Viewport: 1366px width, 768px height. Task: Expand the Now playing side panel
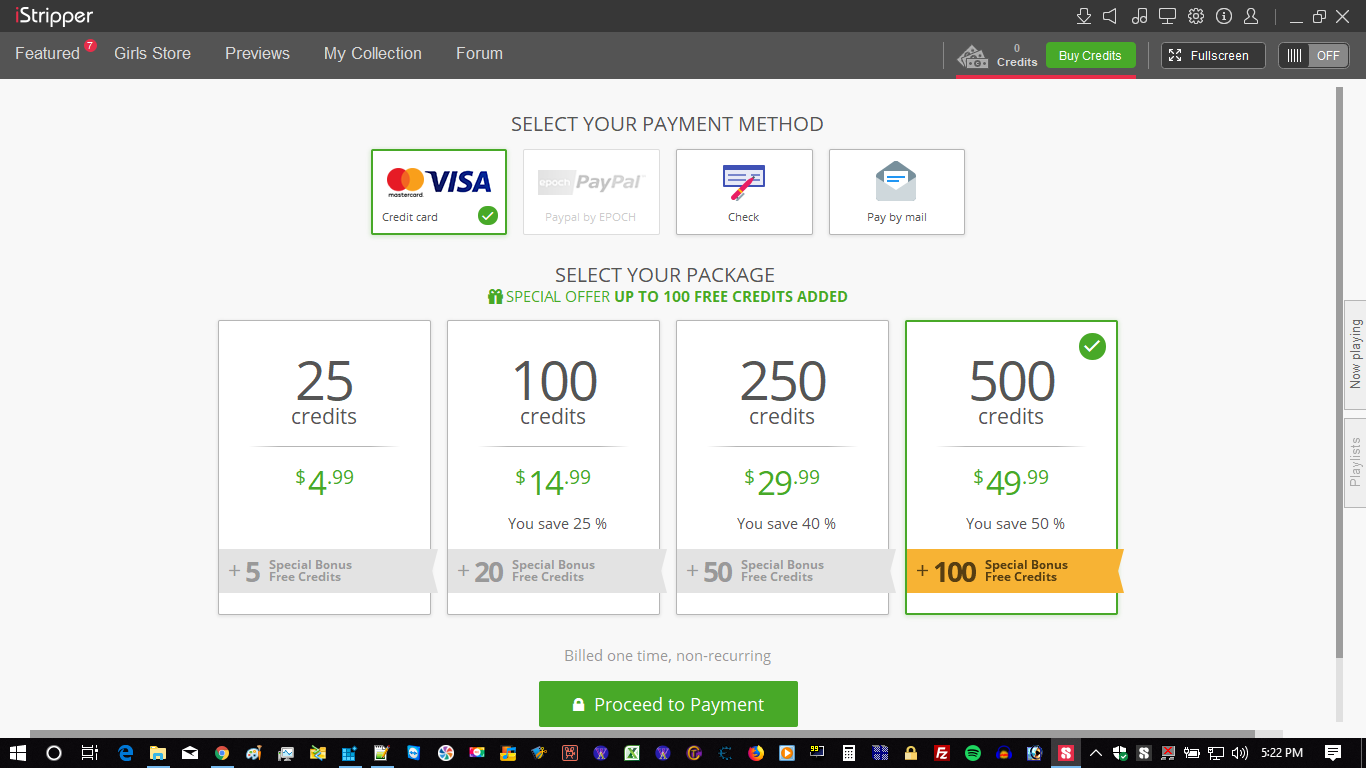[1355, 354]
